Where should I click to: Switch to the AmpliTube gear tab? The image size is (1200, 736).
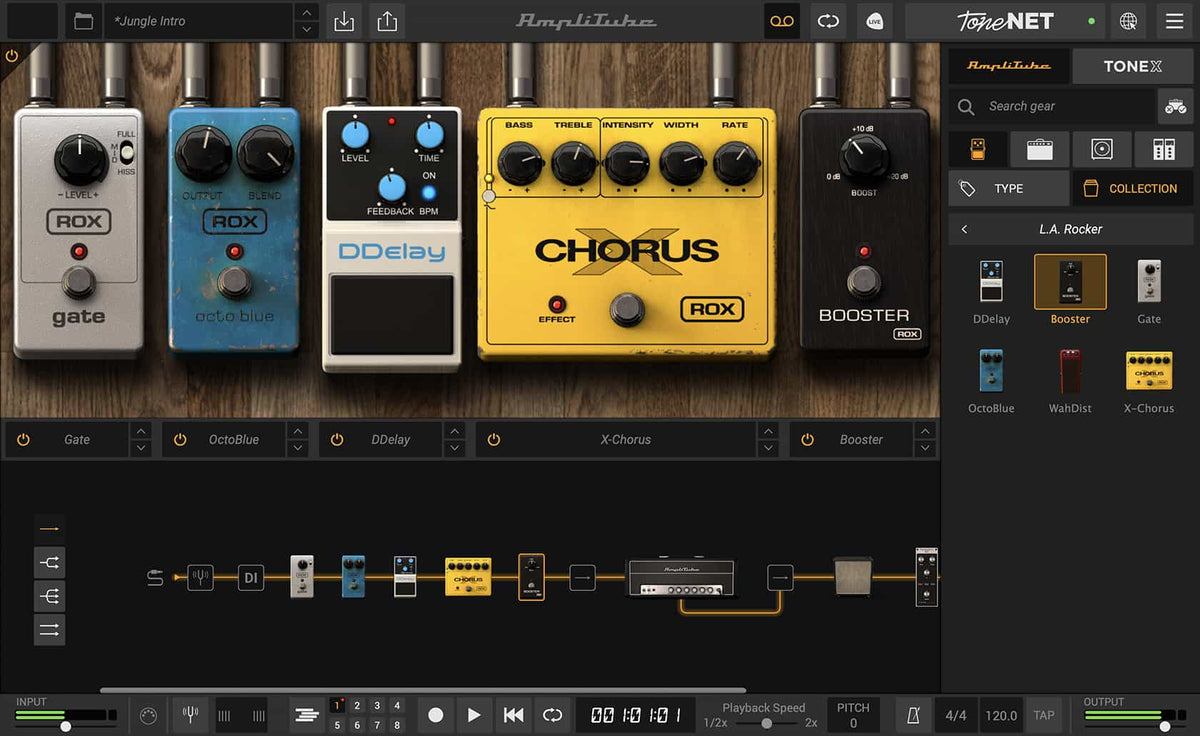point(1008,66)
